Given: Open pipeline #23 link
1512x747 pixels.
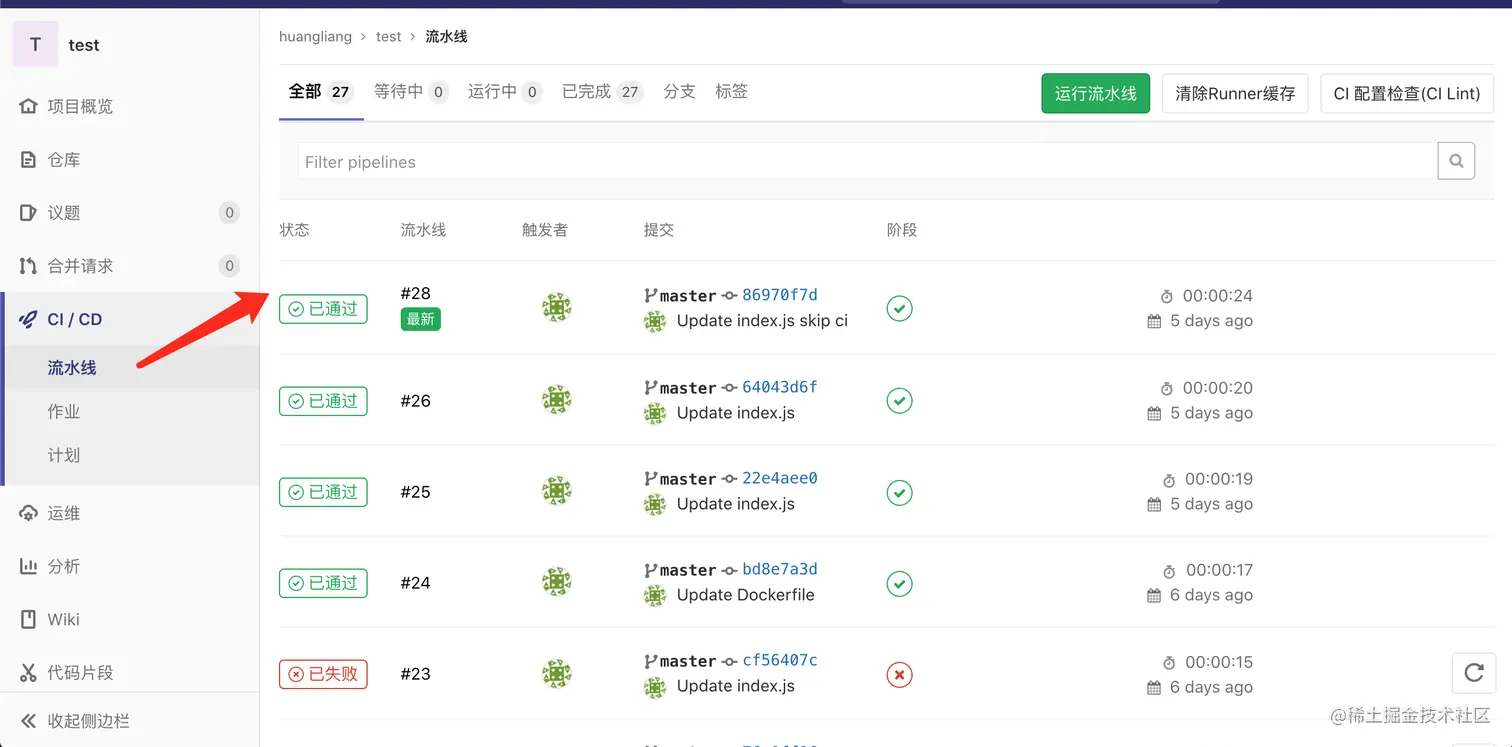Looking at the screenshot, I should point(415,674).
